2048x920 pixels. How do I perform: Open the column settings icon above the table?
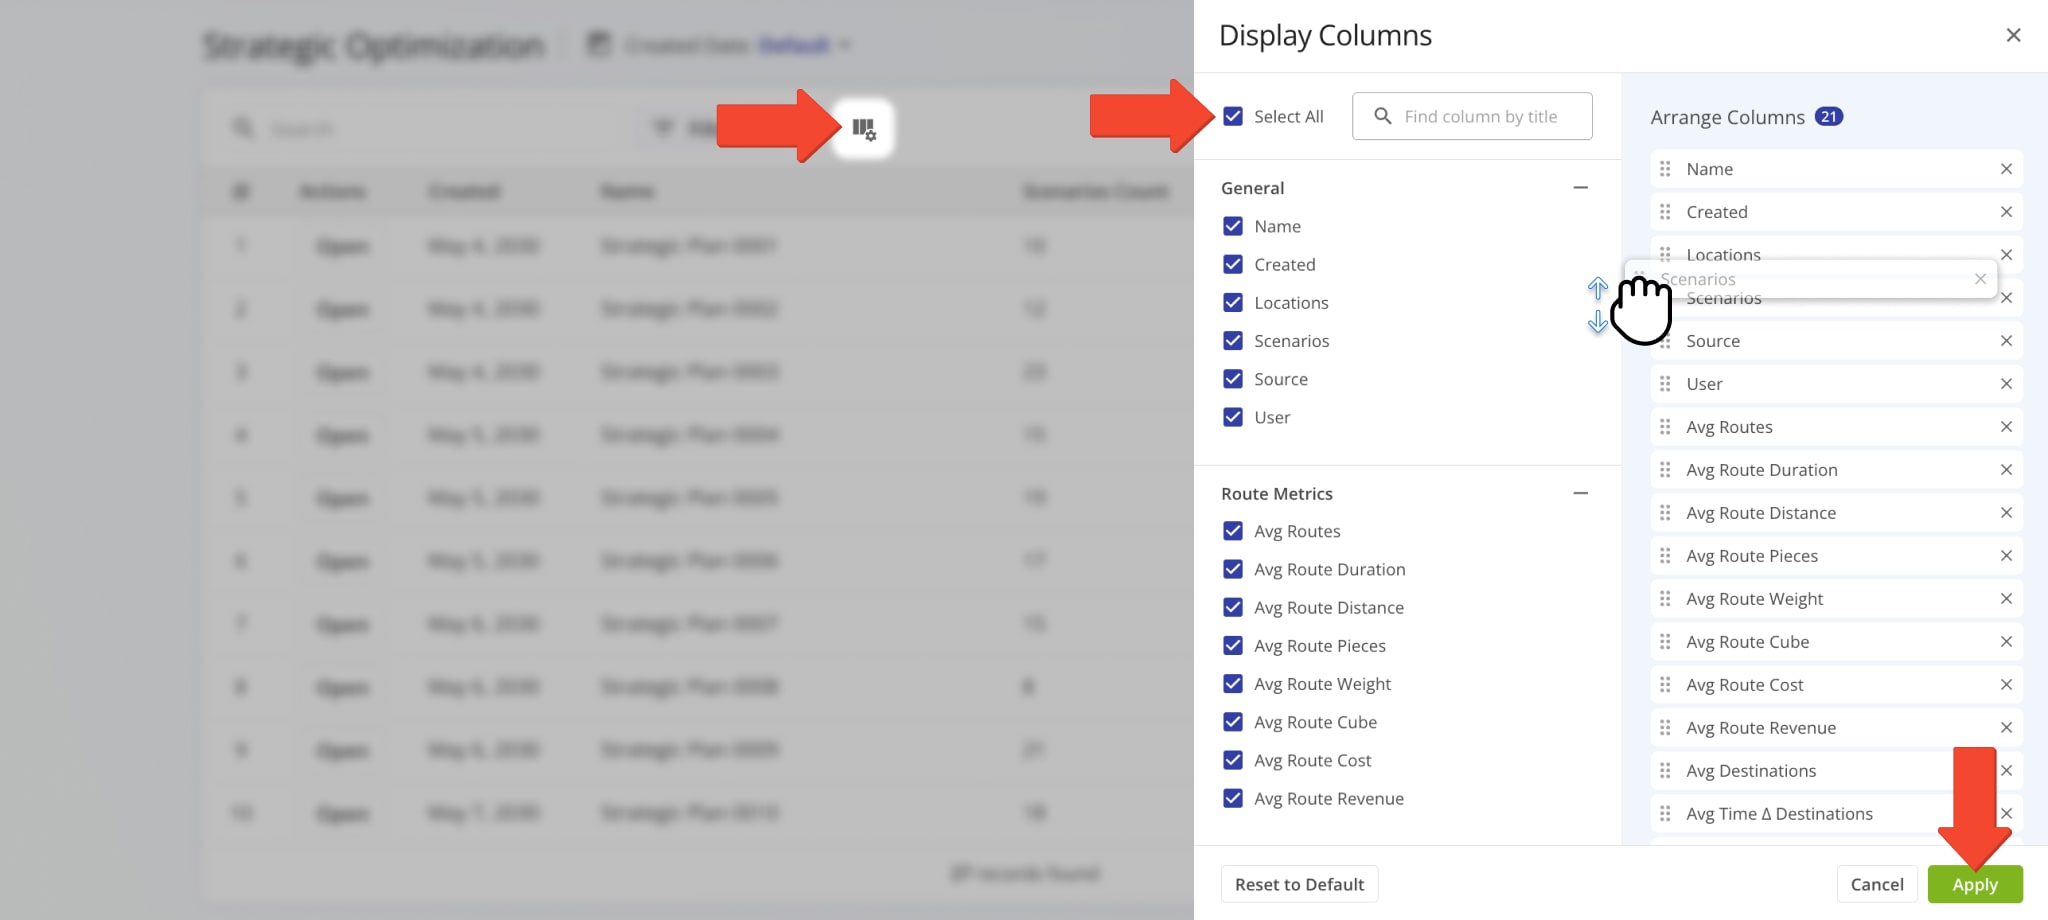pos(864,128)
